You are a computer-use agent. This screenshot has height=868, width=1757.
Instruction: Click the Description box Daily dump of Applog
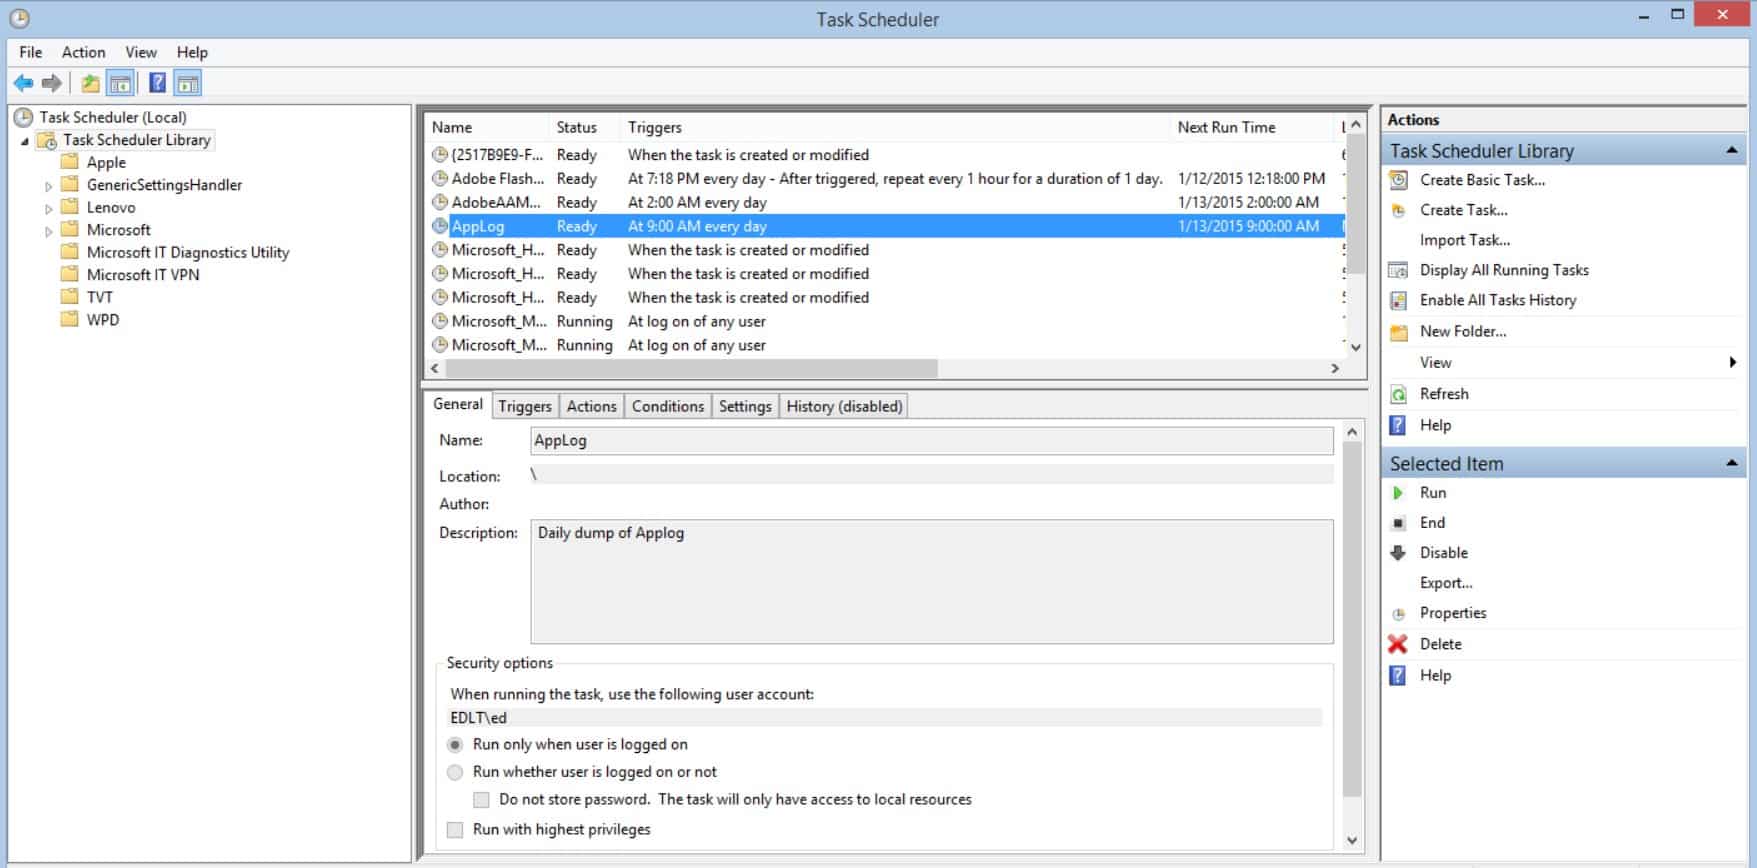[x=932, y=581]
